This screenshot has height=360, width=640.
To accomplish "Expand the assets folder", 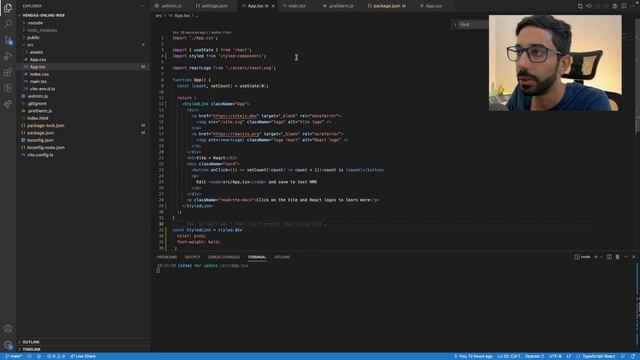I will [36, 52].
